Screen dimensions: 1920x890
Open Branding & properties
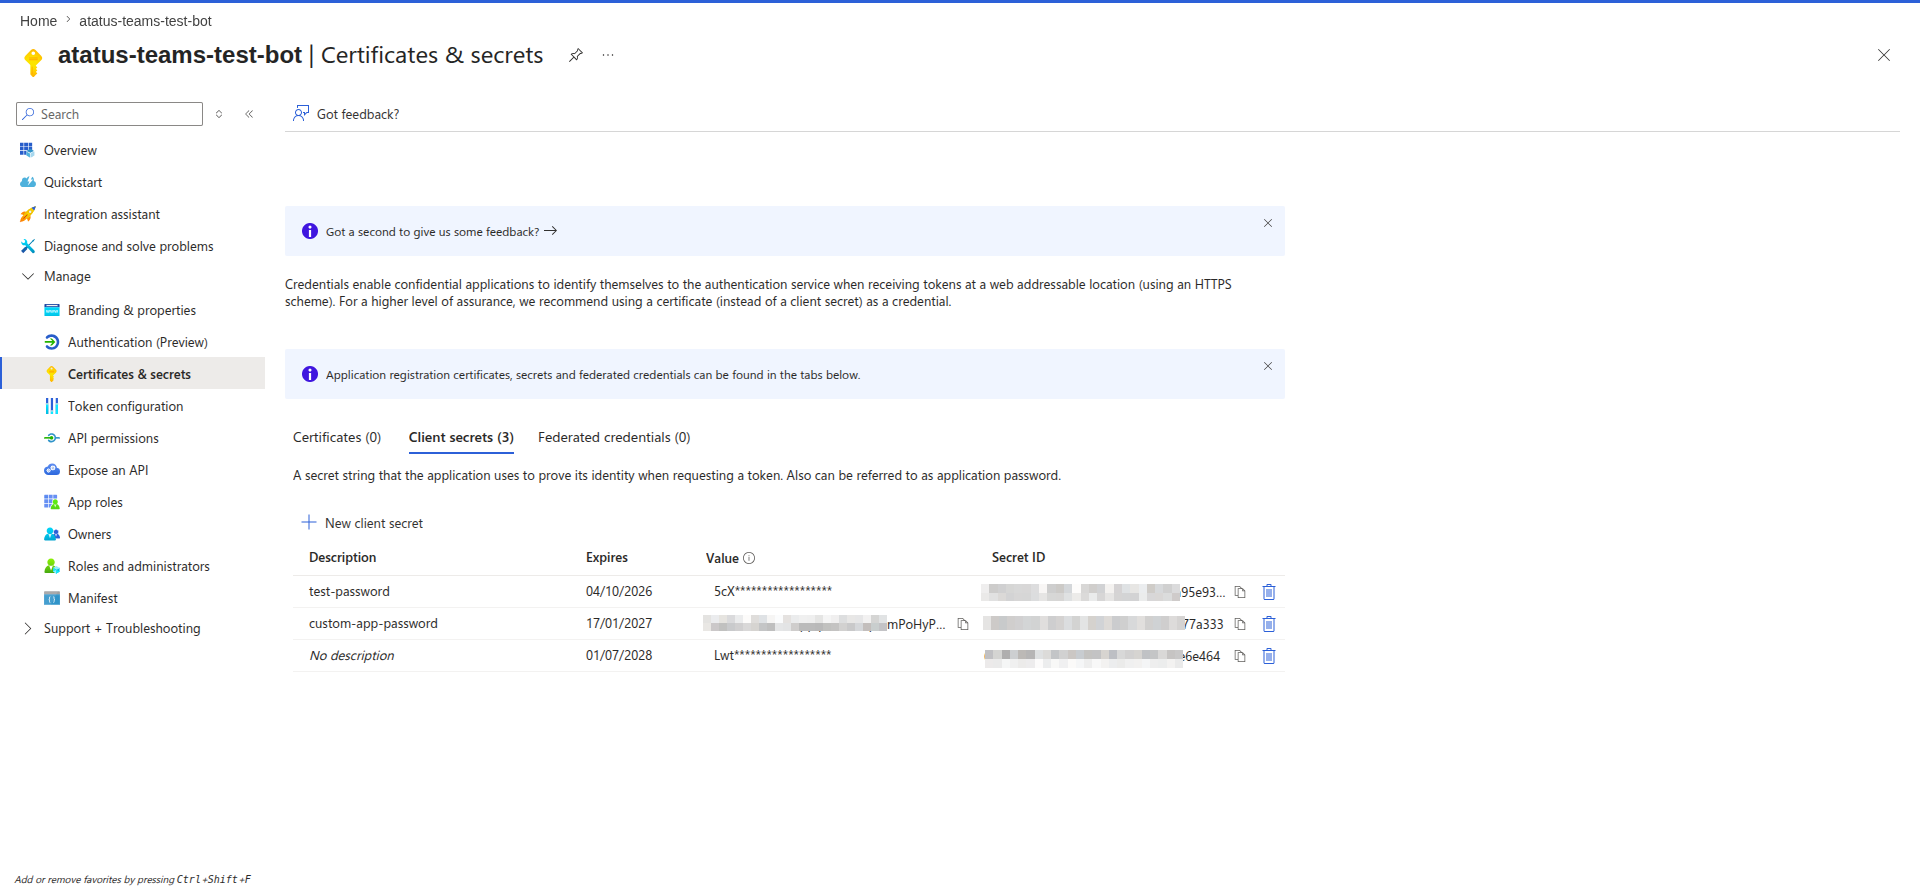pos(131,310)
